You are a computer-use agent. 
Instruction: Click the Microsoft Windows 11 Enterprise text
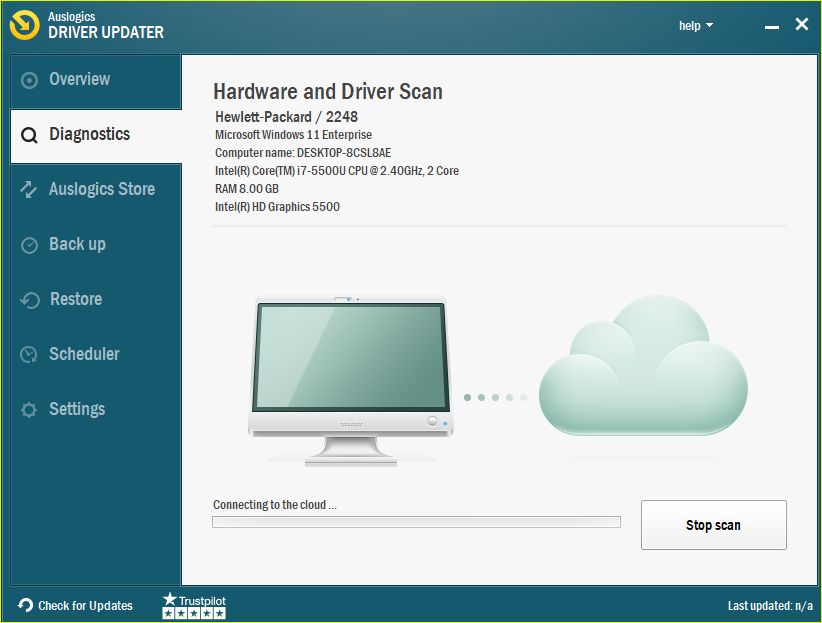tap(293, 135)
